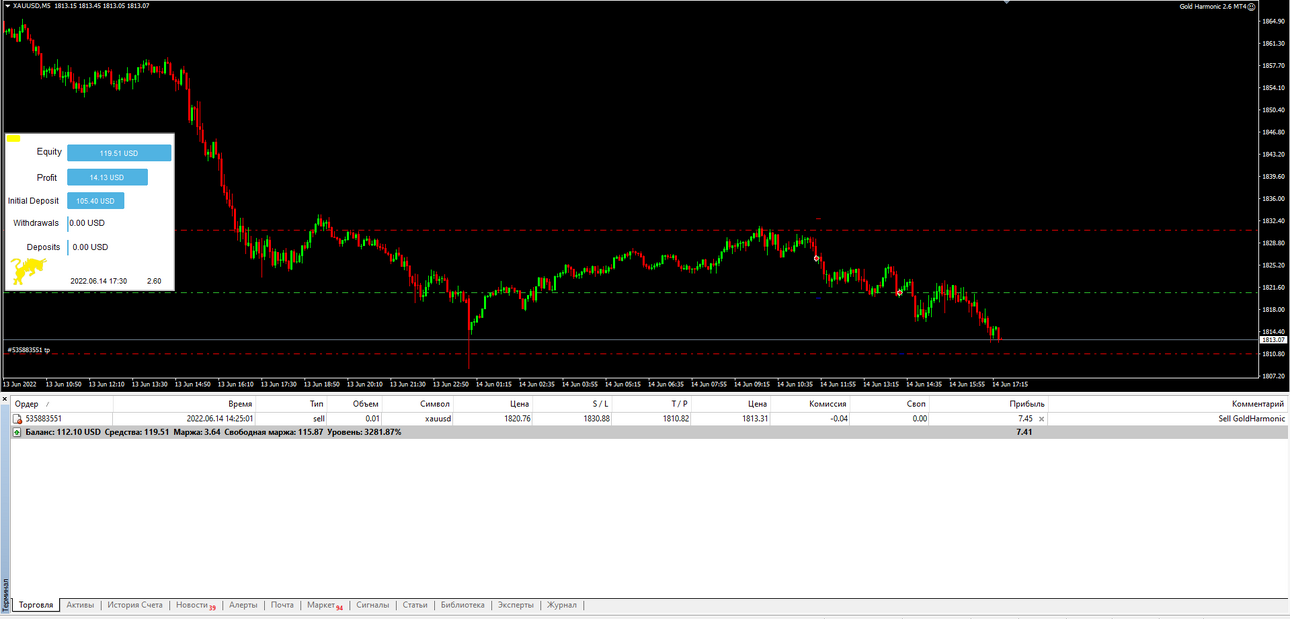Click the commission value -0.04
Screen dimensions: 1290x619
tap(838, 419)
